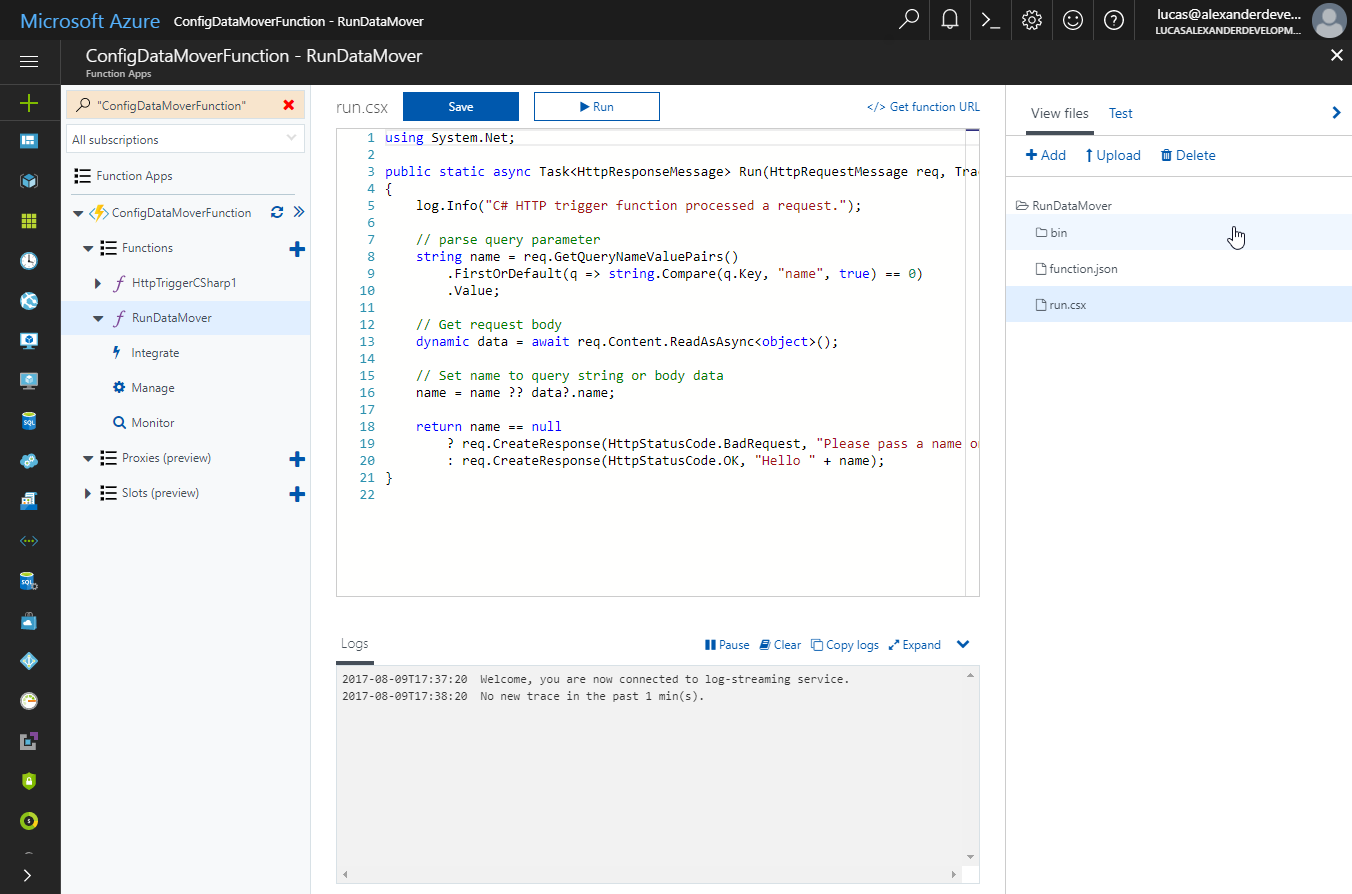The image size is (1352, 894).
Task: Open Resource groups cube icon
Action: pyautogui.click(x=29, y=181)
